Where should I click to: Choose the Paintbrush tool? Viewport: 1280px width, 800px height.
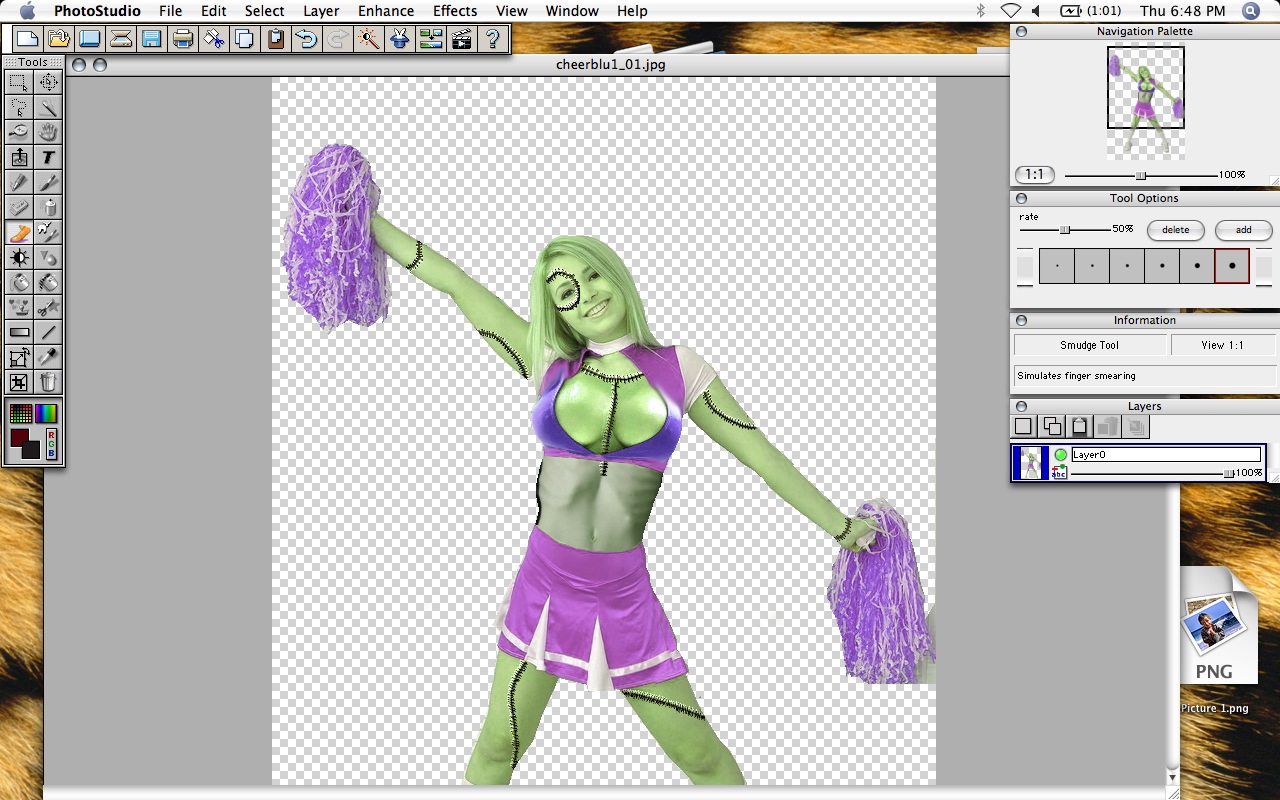point(48,182)
